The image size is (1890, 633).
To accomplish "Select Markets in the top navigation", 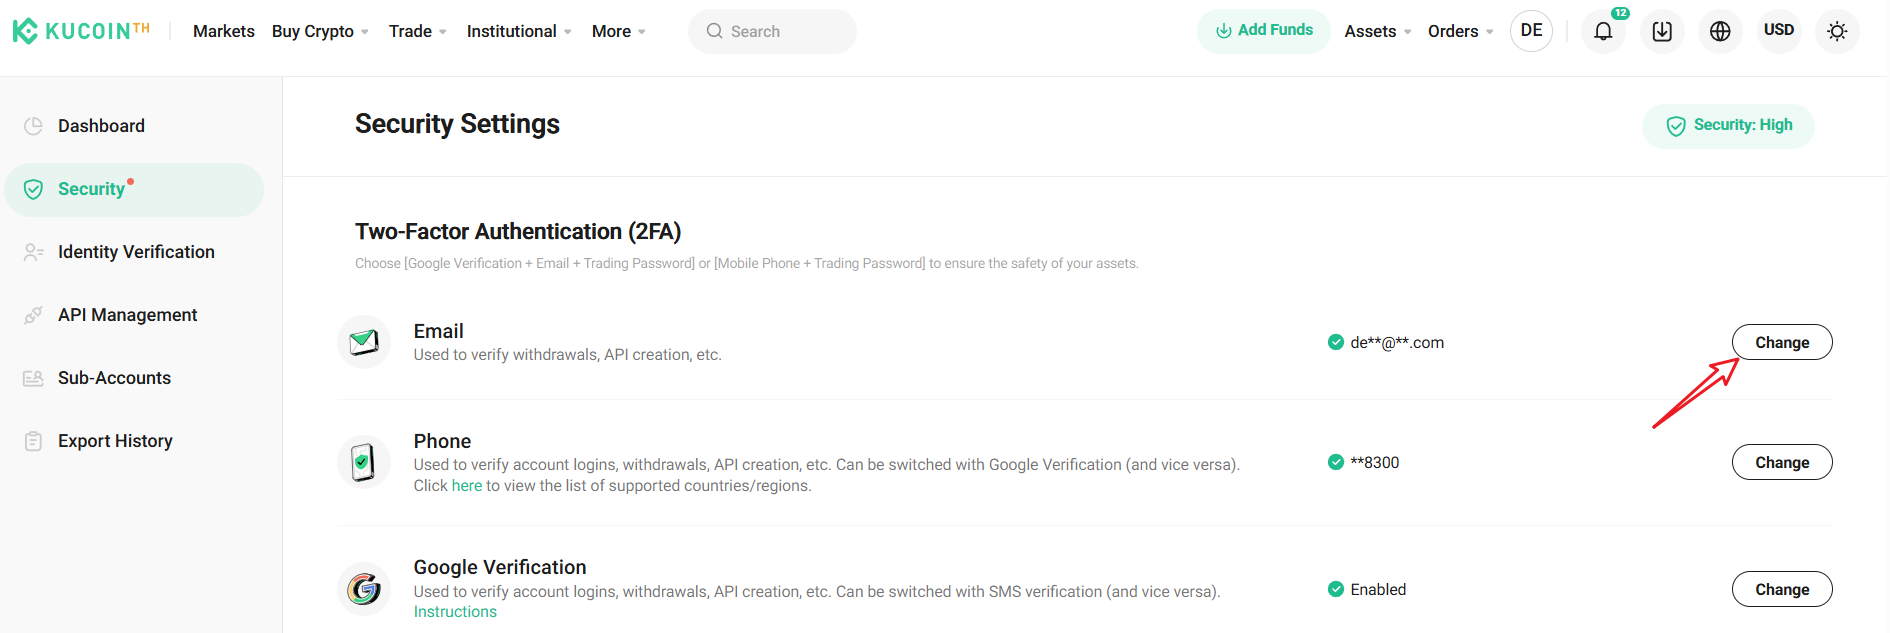I will coord(223,31).
